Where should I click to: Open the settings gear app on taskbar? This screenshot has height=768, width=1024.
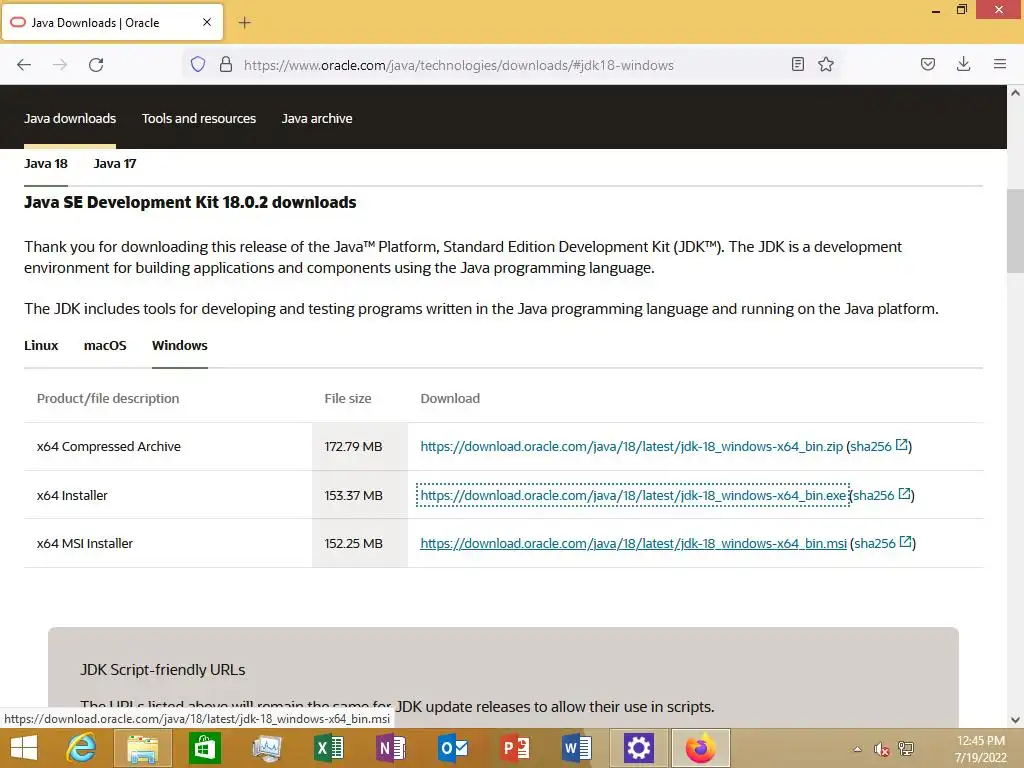click(x=638, y=748)
